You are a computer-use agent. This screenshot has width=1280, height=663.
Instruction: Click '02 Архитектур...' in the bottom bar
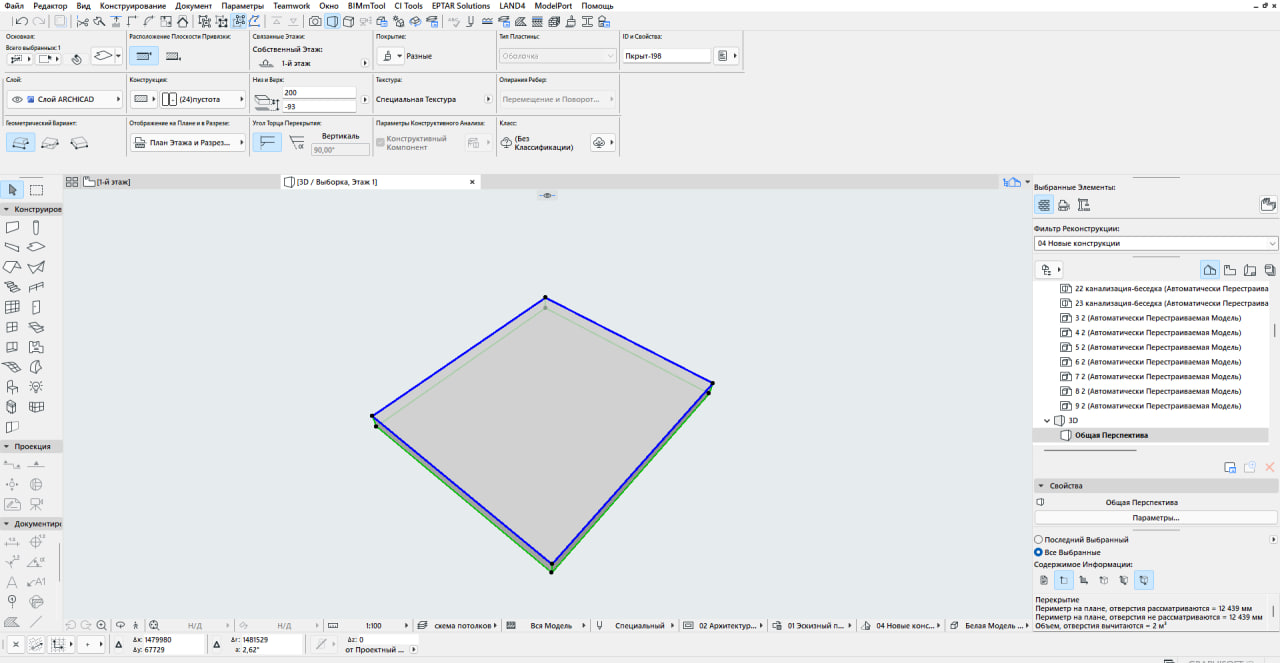pyautogui.click(x=727, y=625)
